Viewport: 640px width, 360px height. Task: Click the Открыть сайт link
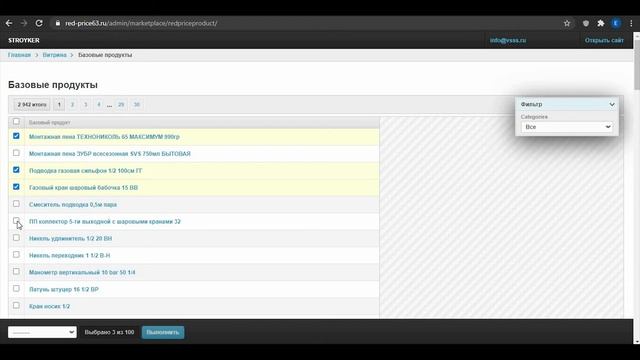point(604,40)
